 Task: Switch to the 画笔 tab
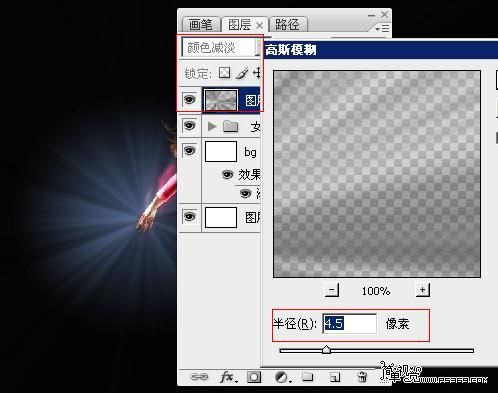201,25
